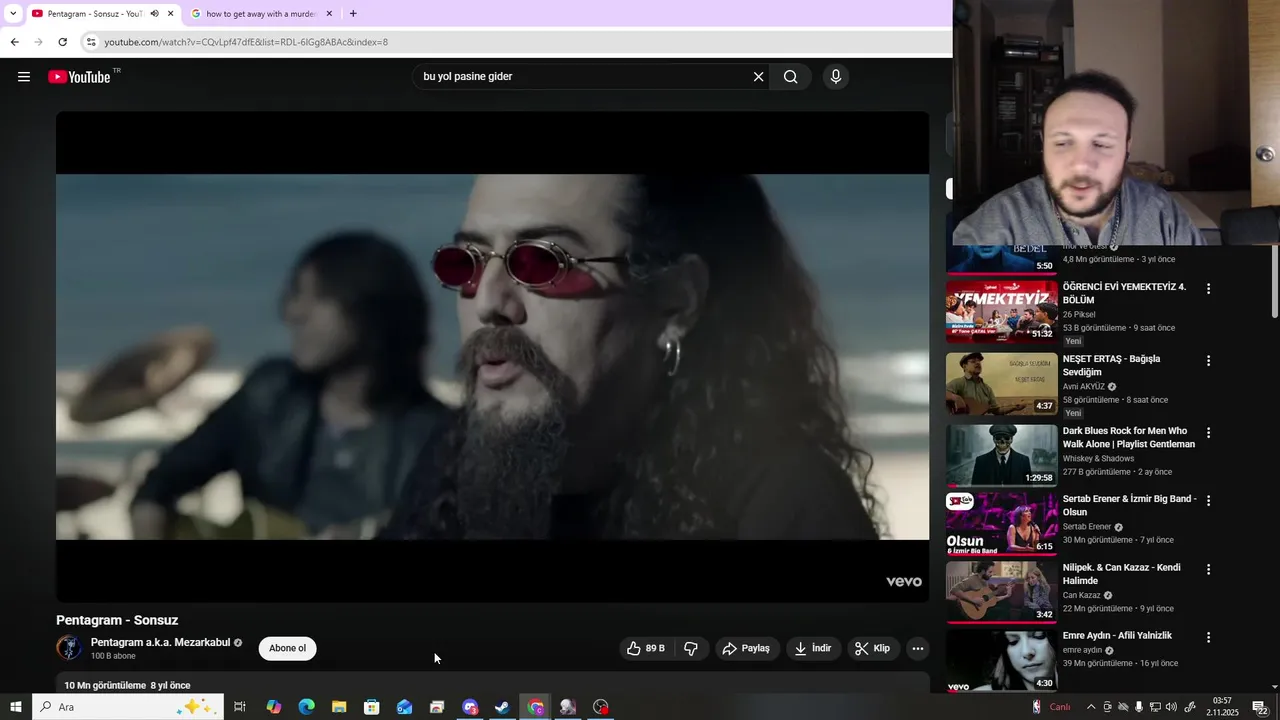
Task: Close the how to get away tab
Action: point(329,14)
